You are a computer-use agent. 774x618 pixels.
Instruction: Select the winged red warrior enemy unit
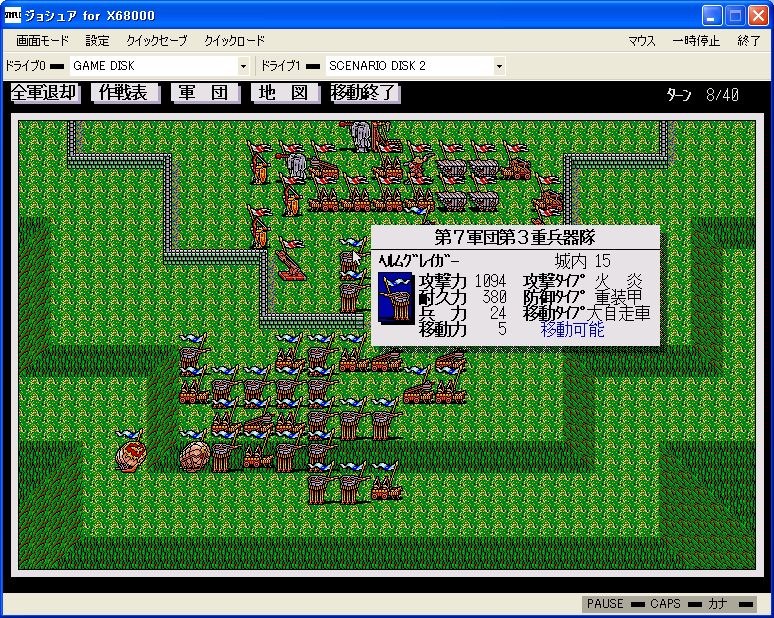[419, 166]
